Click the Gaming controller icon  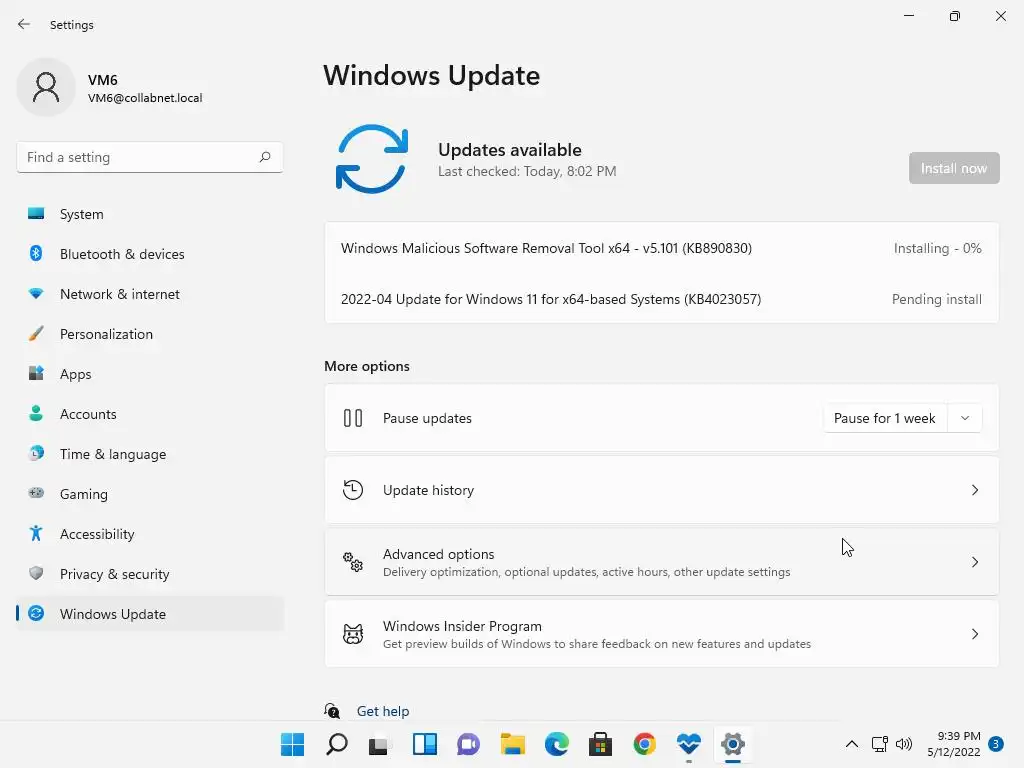click(x=36, y=493)
